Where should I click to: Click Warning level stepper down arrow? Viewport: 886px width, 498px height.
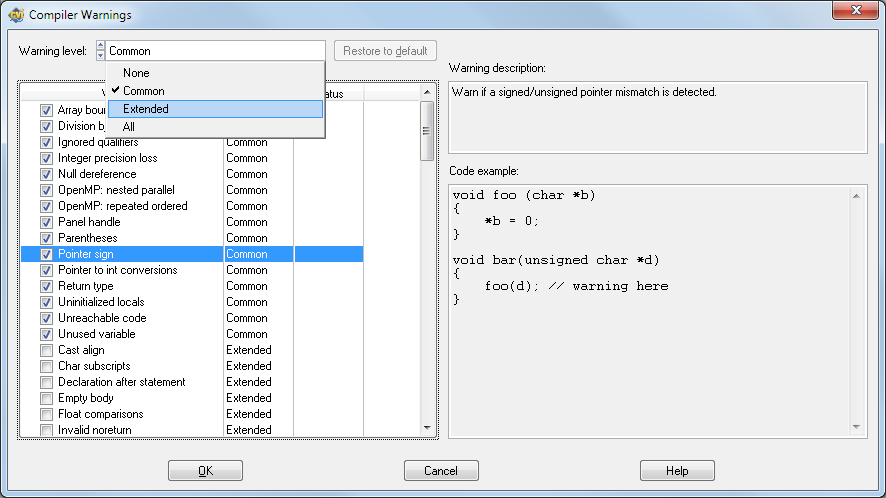tap(100, 55)
